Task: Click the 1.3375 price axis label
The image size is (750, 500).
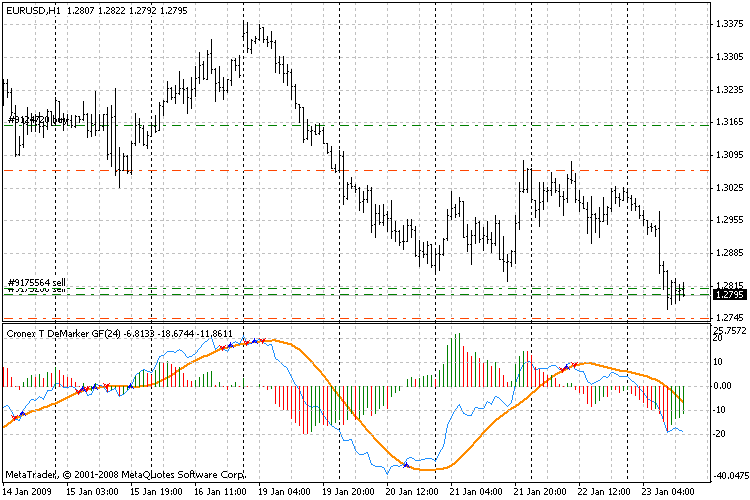Action: point(727,25)
